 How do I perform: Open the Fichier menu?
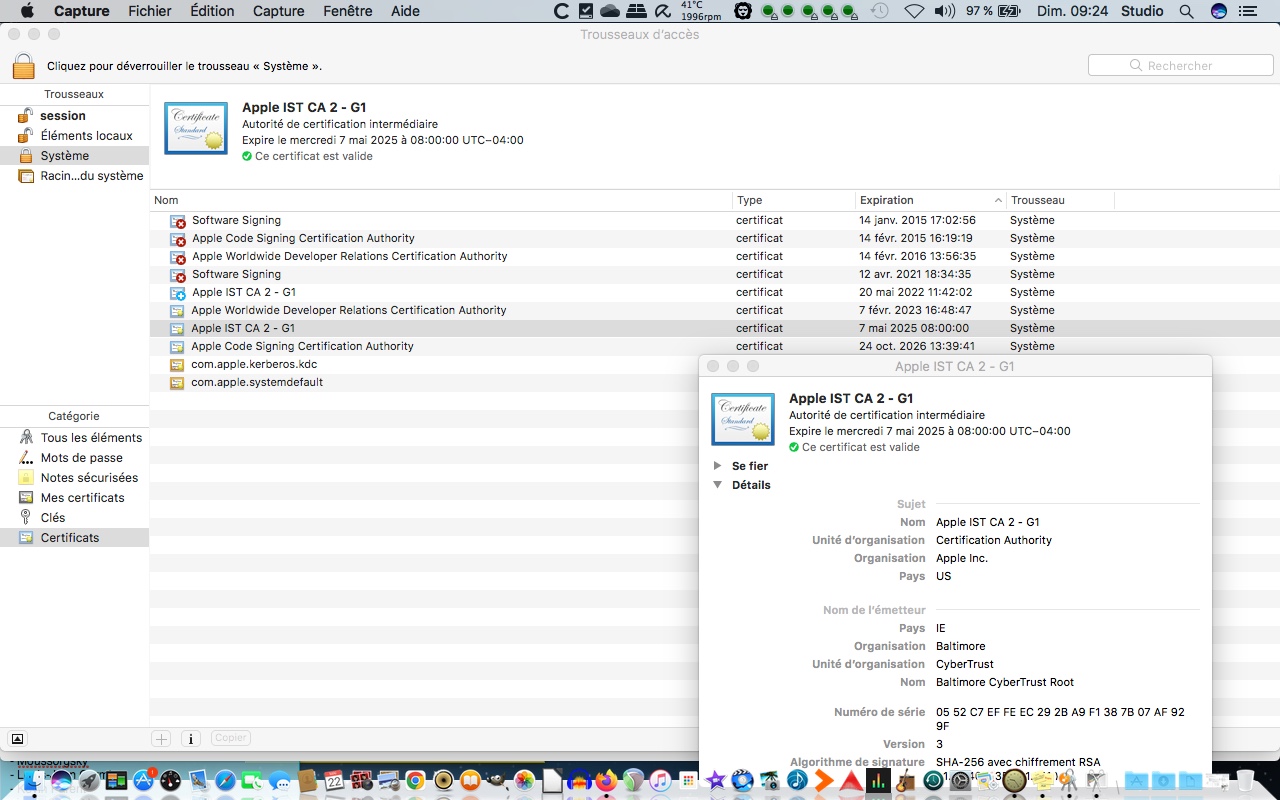[x=150, y=11]
